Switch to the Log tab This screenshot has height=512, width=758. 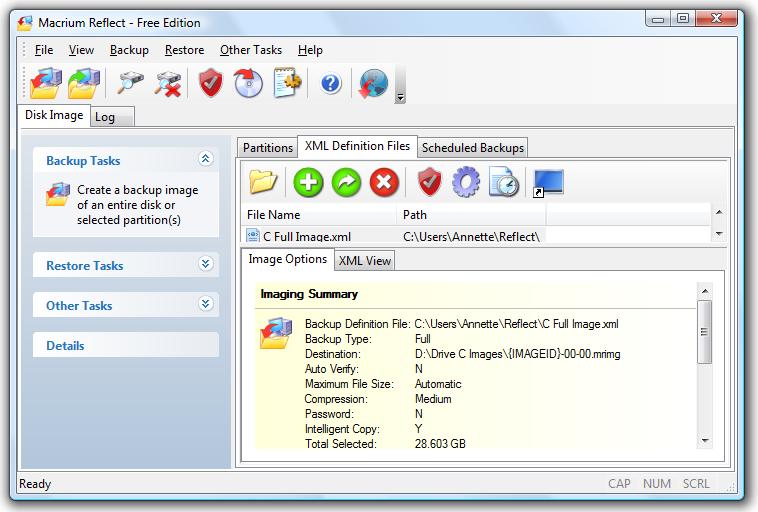pyautogui.click(x=113, y=117)
